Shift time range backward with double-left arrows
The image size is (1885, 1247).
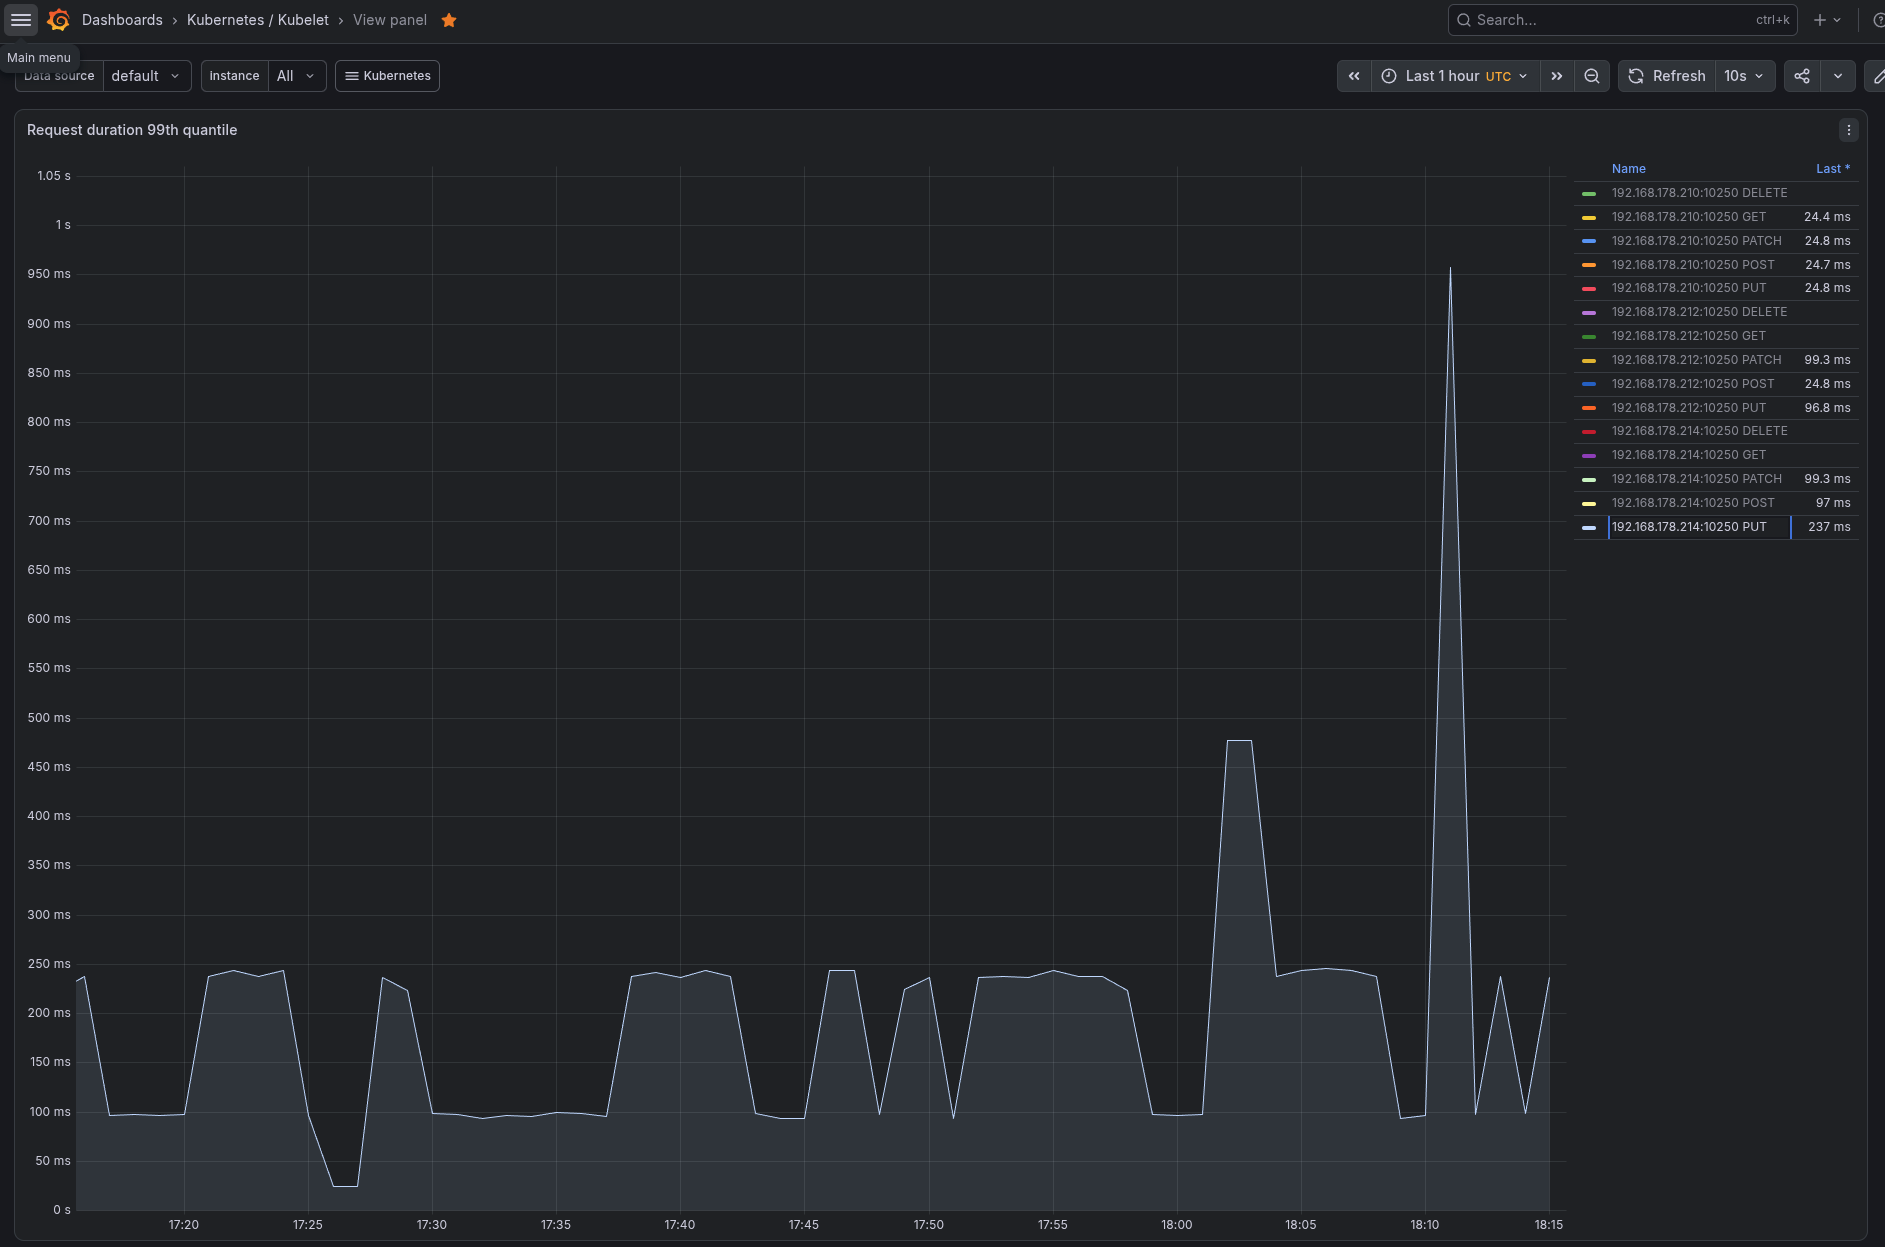click(1354, 76)
